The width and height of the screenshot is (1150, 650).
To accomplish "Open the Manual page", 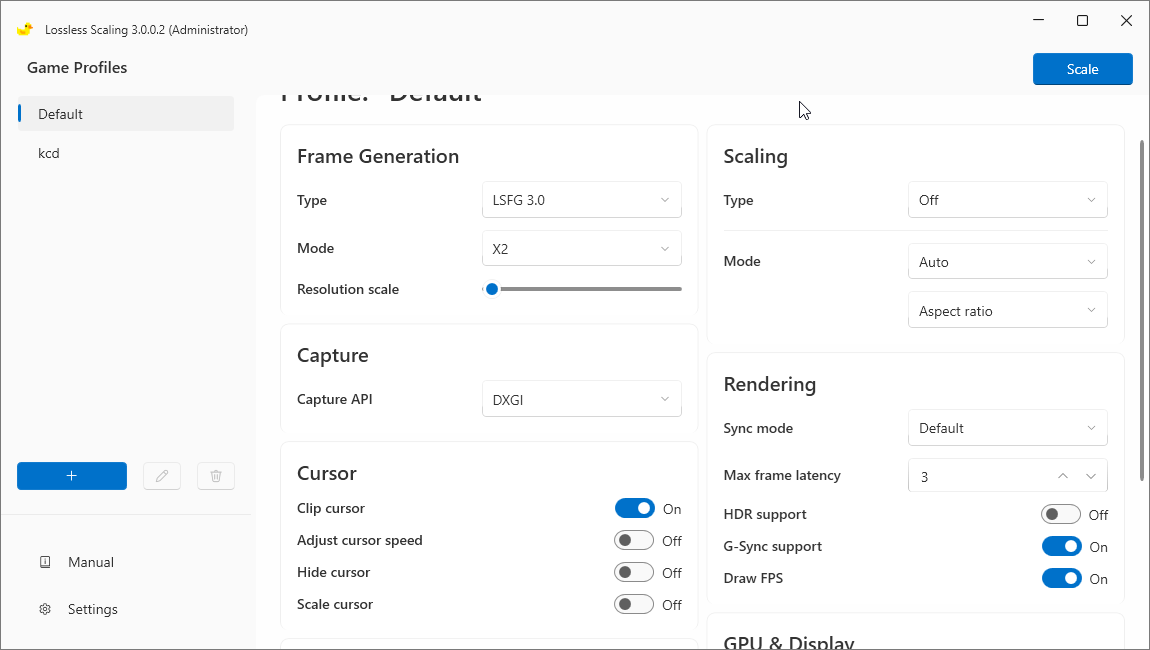I will point(91,562).
